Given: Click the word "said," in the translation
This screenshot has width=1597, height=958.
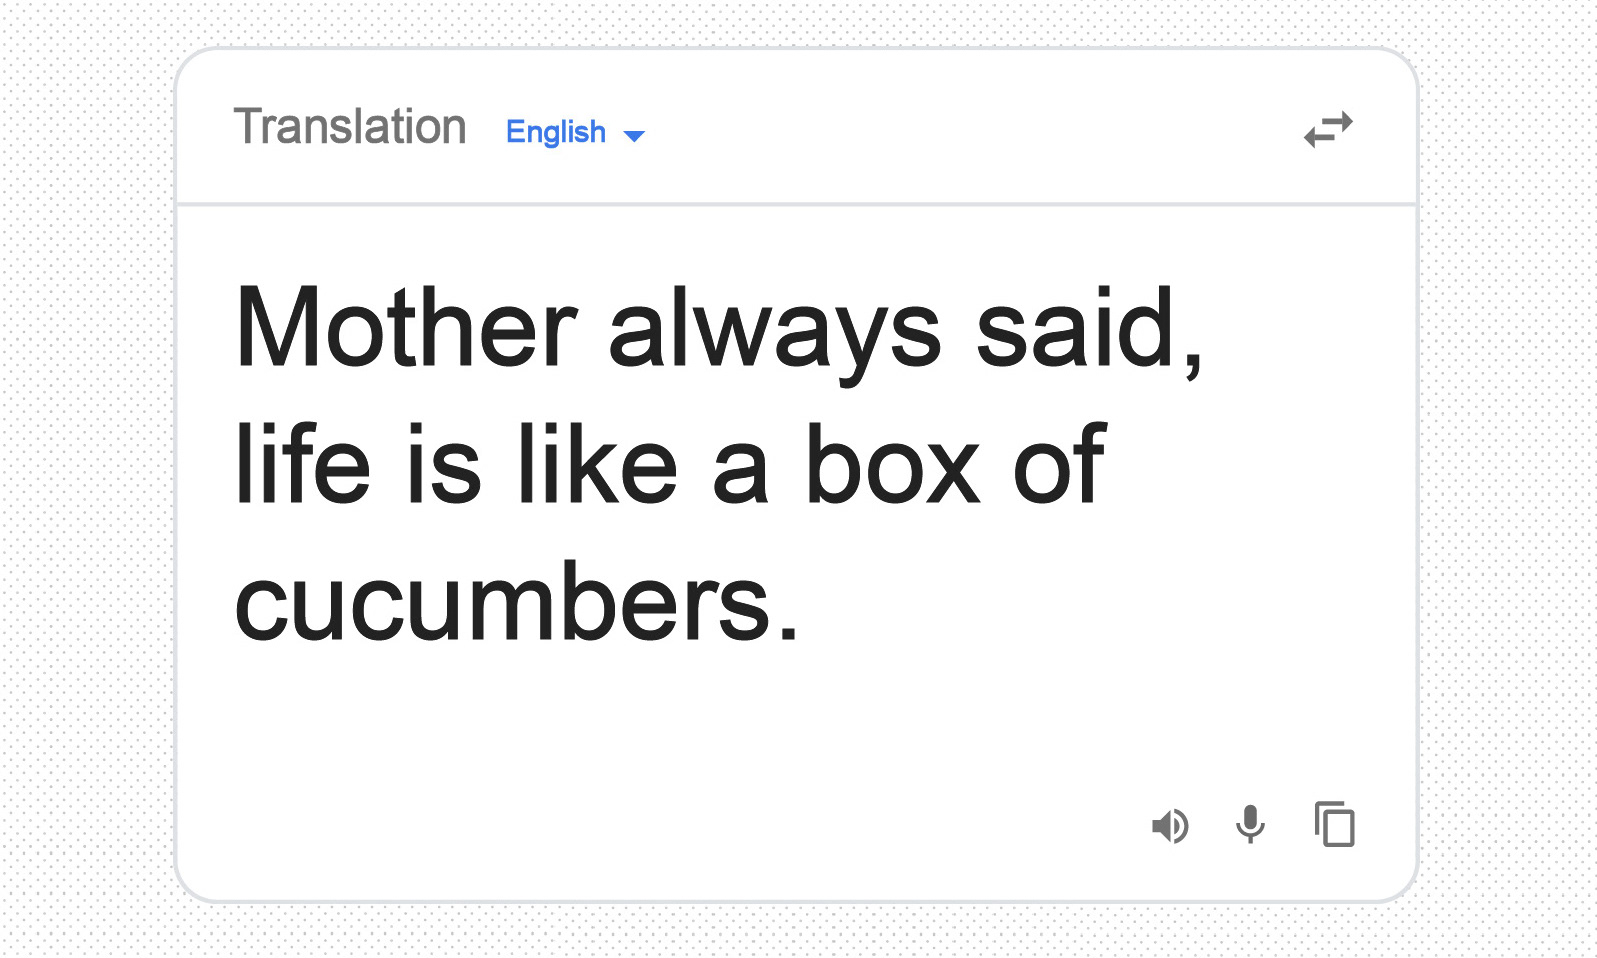Looking at the screenshot, I should [x=1089, y=331].
